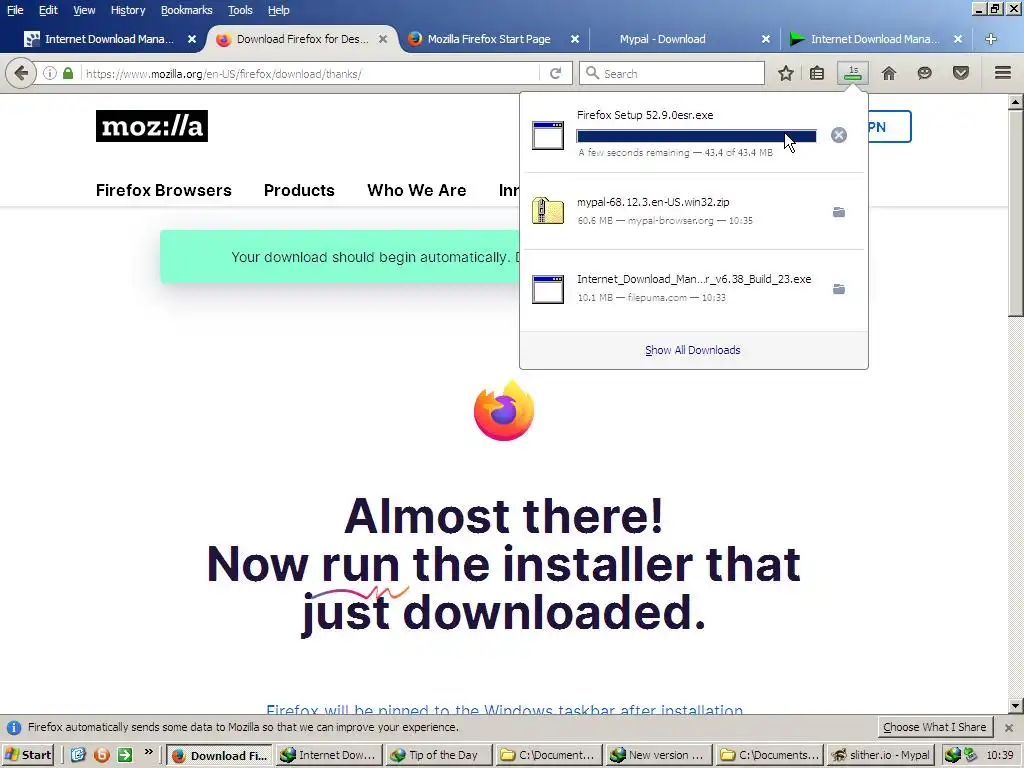Click the Firefox Setup exe file icon
1024x768 pixels.
pyautogui.click(x=548, y=135)
